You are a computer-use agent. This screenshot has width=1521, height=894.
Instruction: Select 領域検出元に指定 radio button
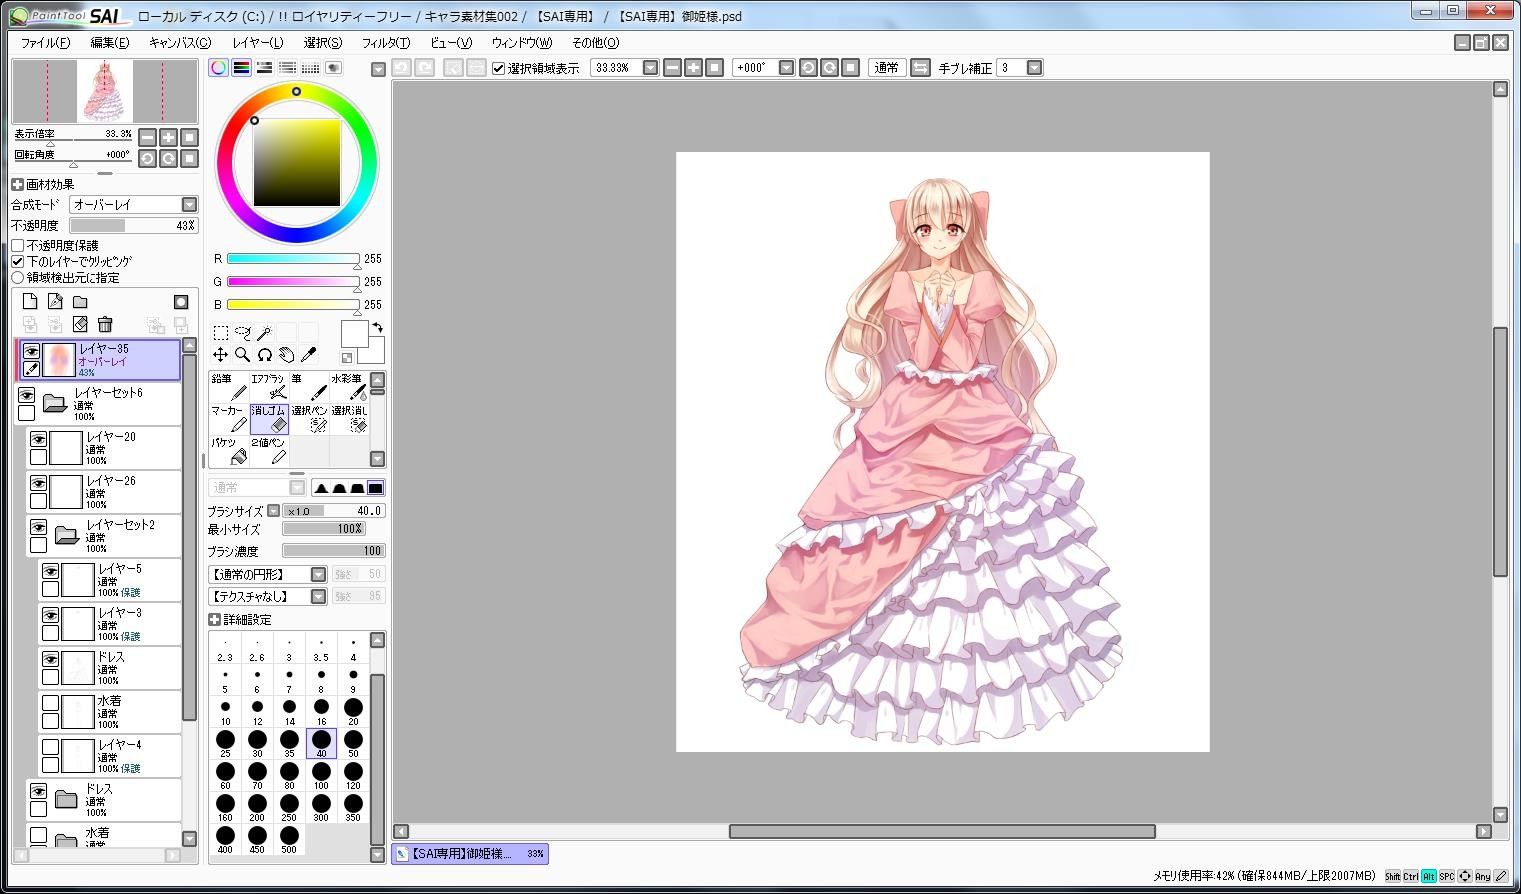[x=18, y=277]
